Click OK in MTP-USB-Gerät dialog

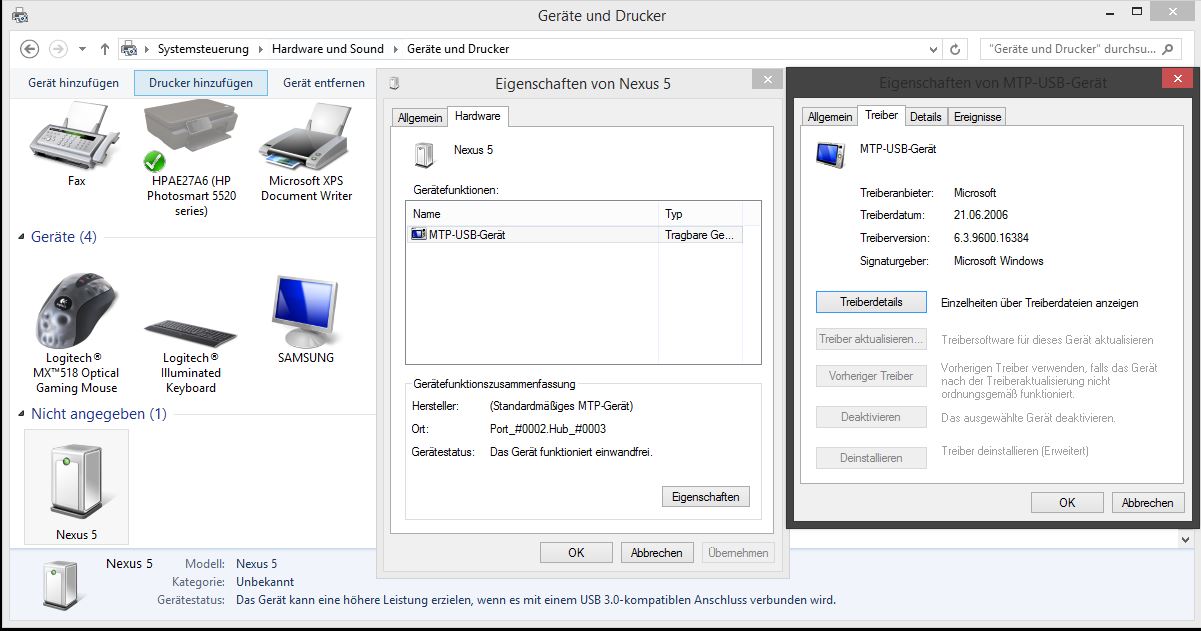(1067, 503)
